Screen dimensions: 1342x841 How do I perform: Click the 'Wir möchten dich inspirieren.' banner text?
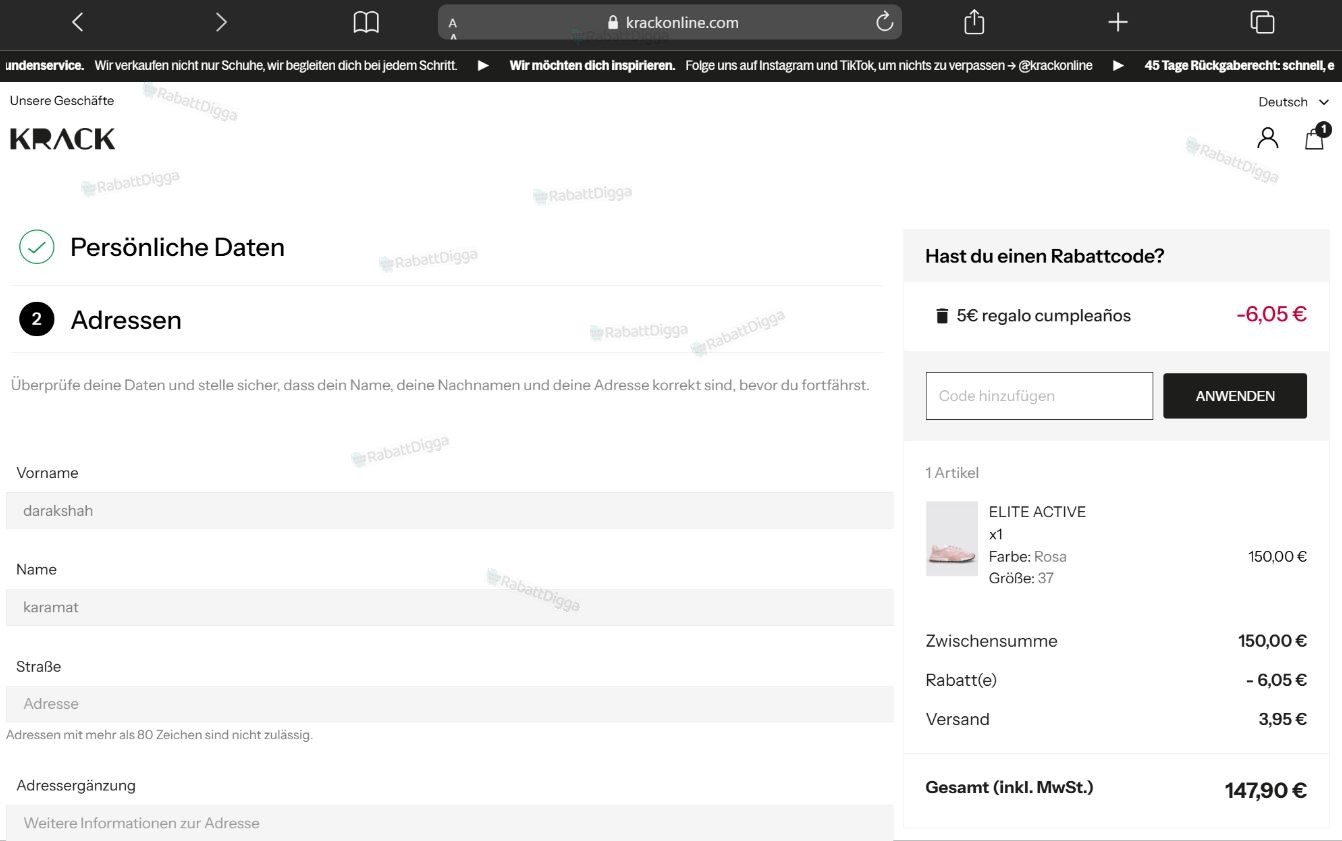click(592, 66)
